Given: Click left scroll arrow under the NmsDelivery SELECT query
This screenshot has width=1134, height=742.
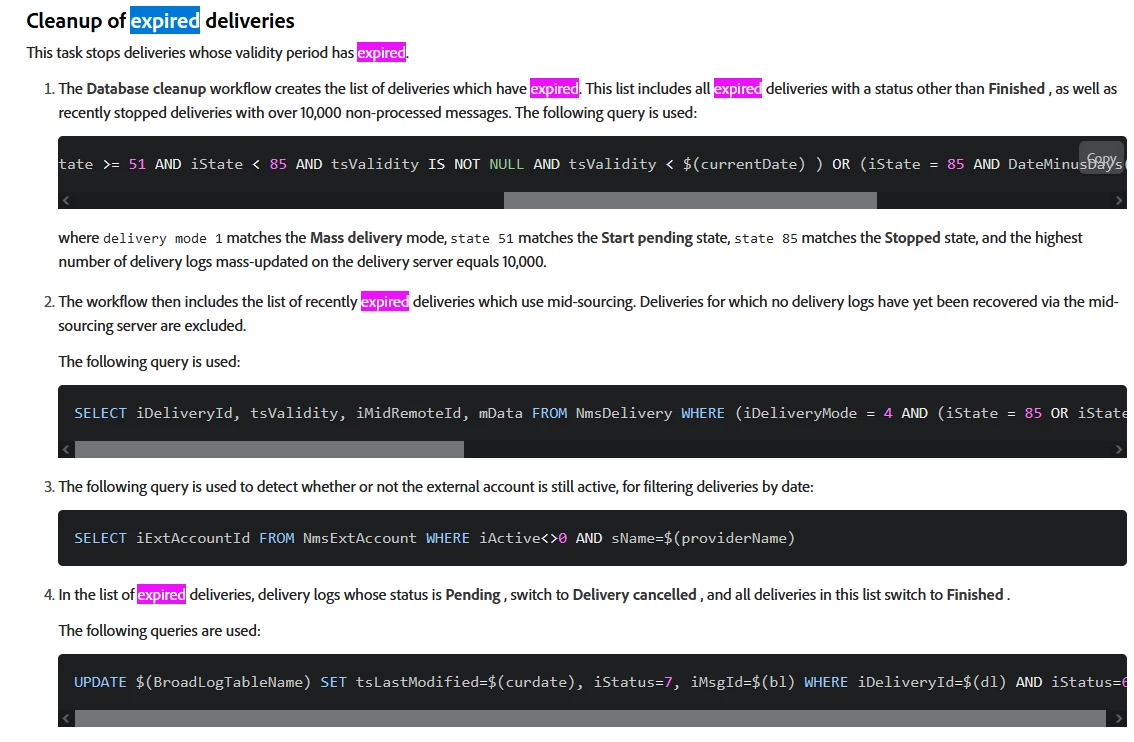Looking at the screenshot, I should (x=66, y=449).
